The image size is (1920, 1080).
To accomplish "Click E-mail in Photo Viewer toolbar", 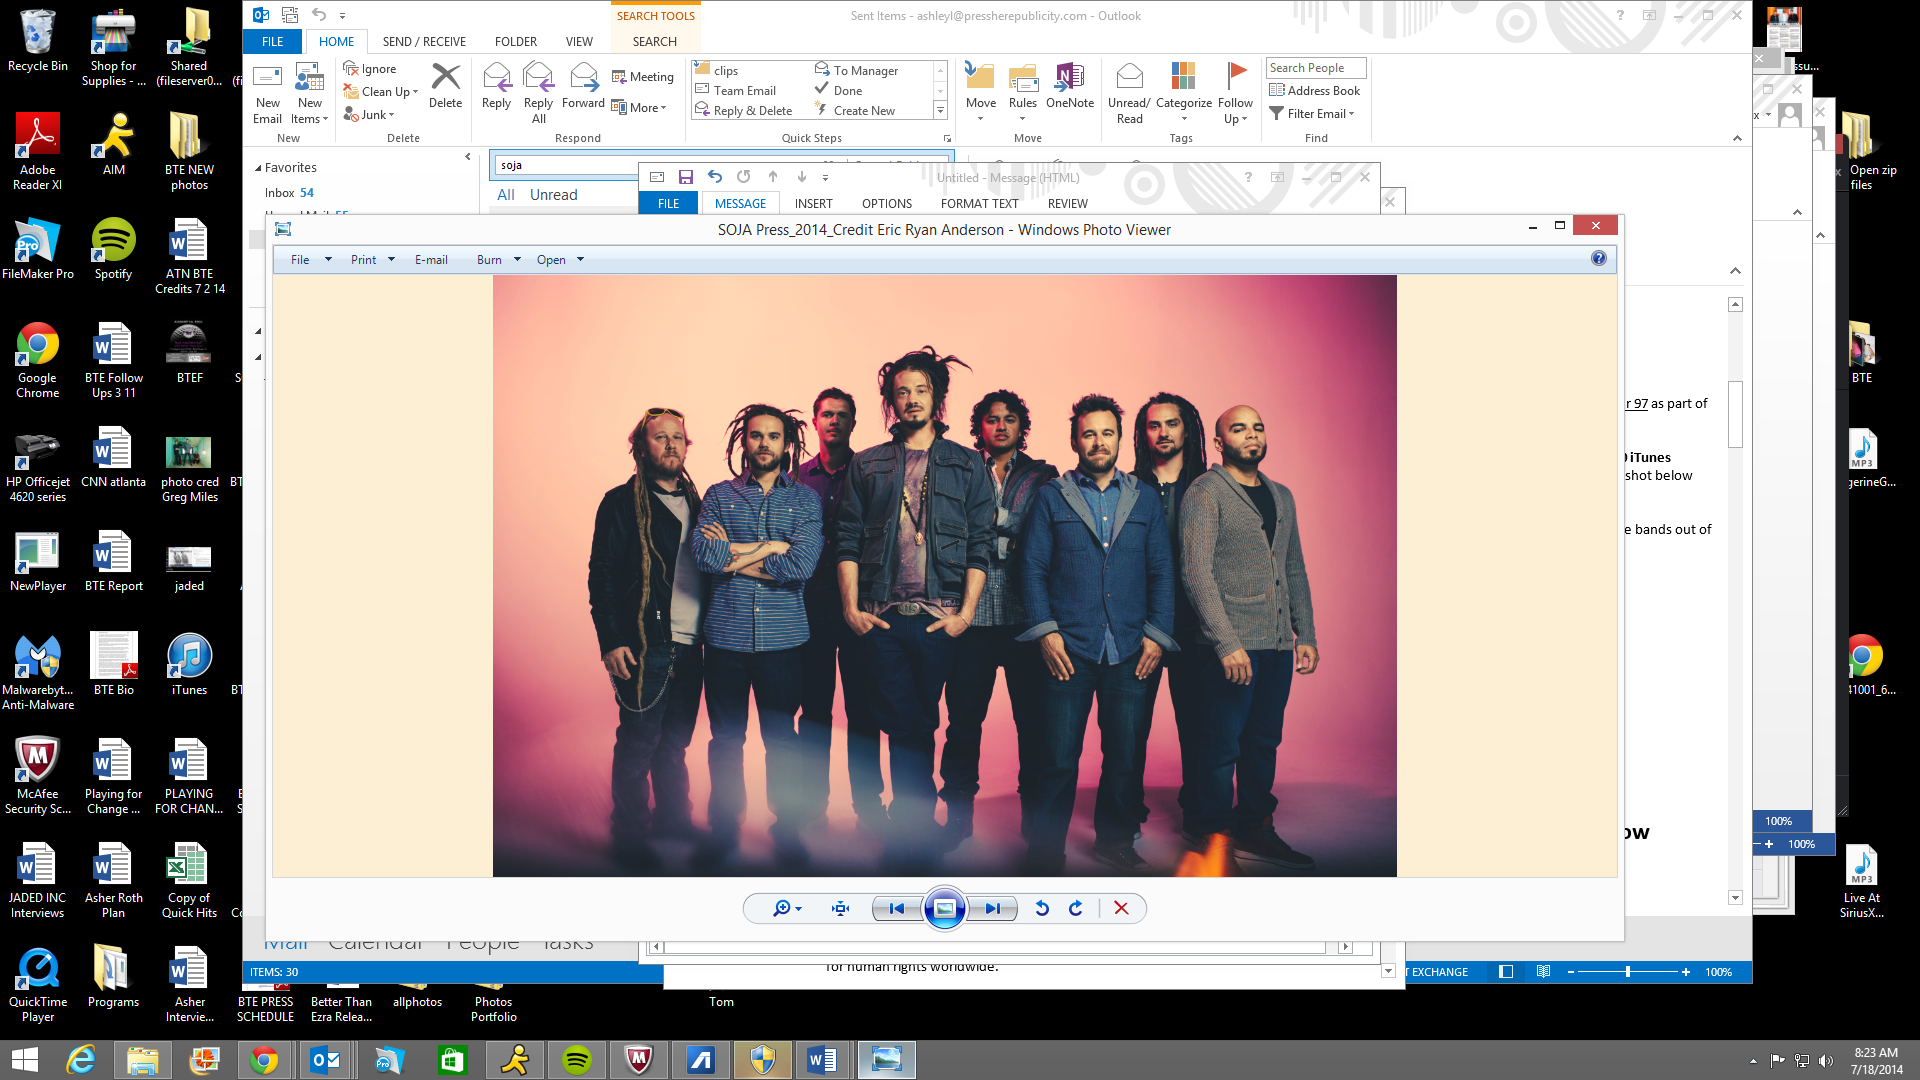I will pos(431,260).
